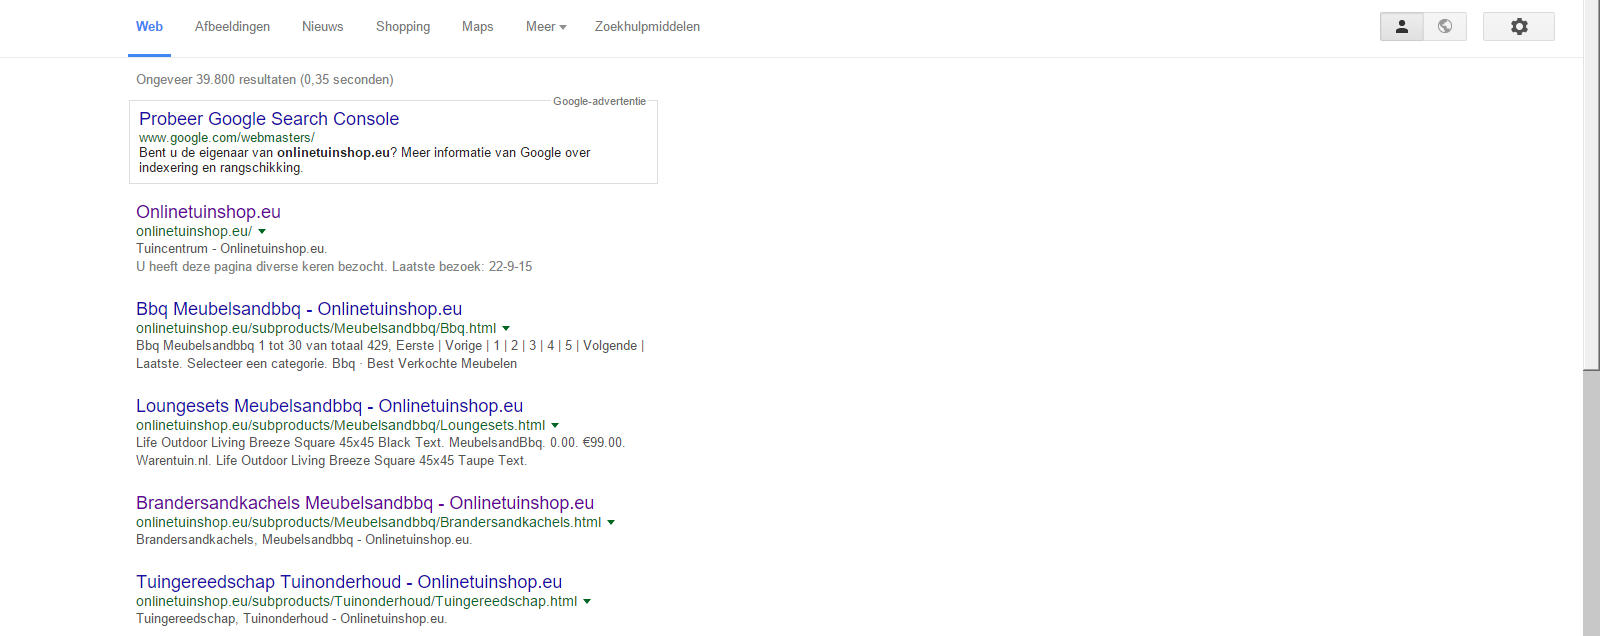Expand arrow next to Brandersandkachels.html URL
1600x636 pixels.
pos(611,523)
